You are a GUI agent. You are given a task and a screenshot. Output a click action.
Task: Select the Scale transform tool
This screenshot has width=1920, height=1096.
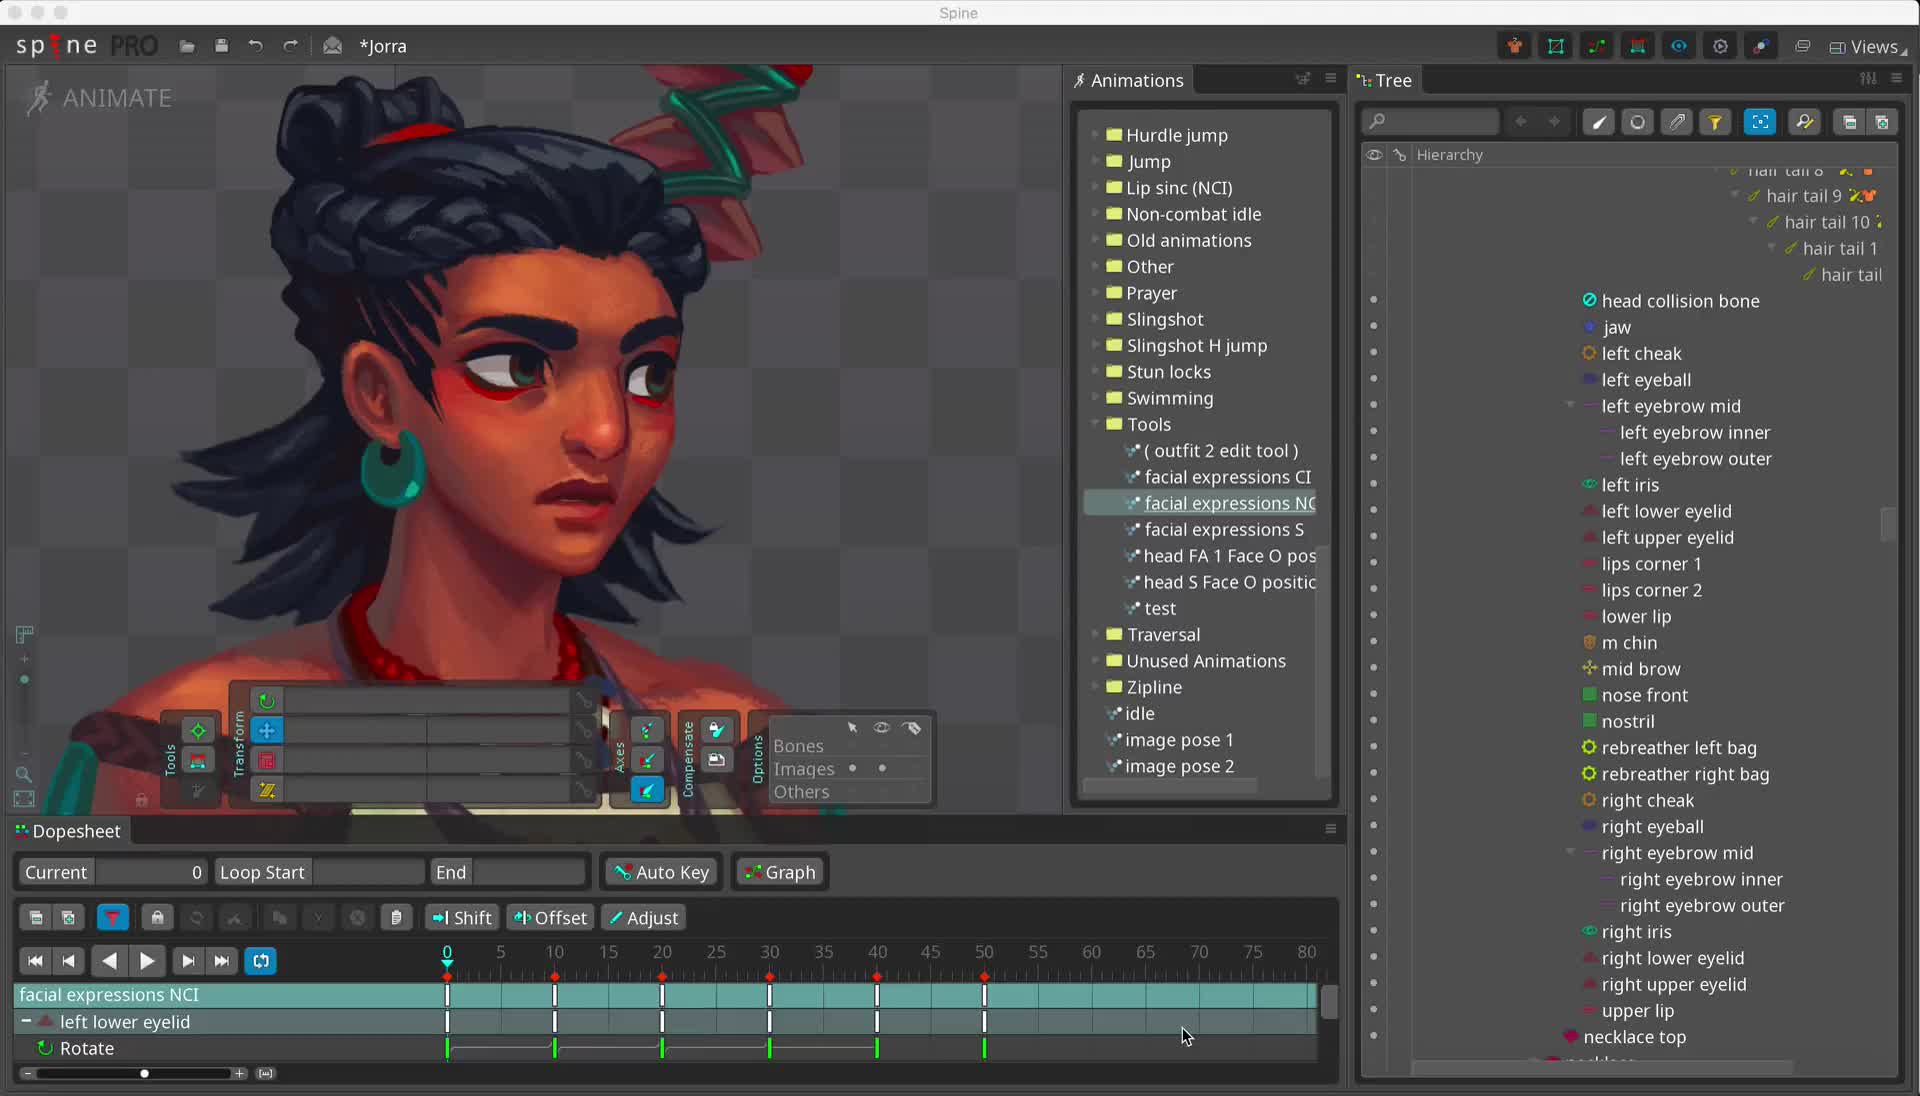tap(266, 761)
